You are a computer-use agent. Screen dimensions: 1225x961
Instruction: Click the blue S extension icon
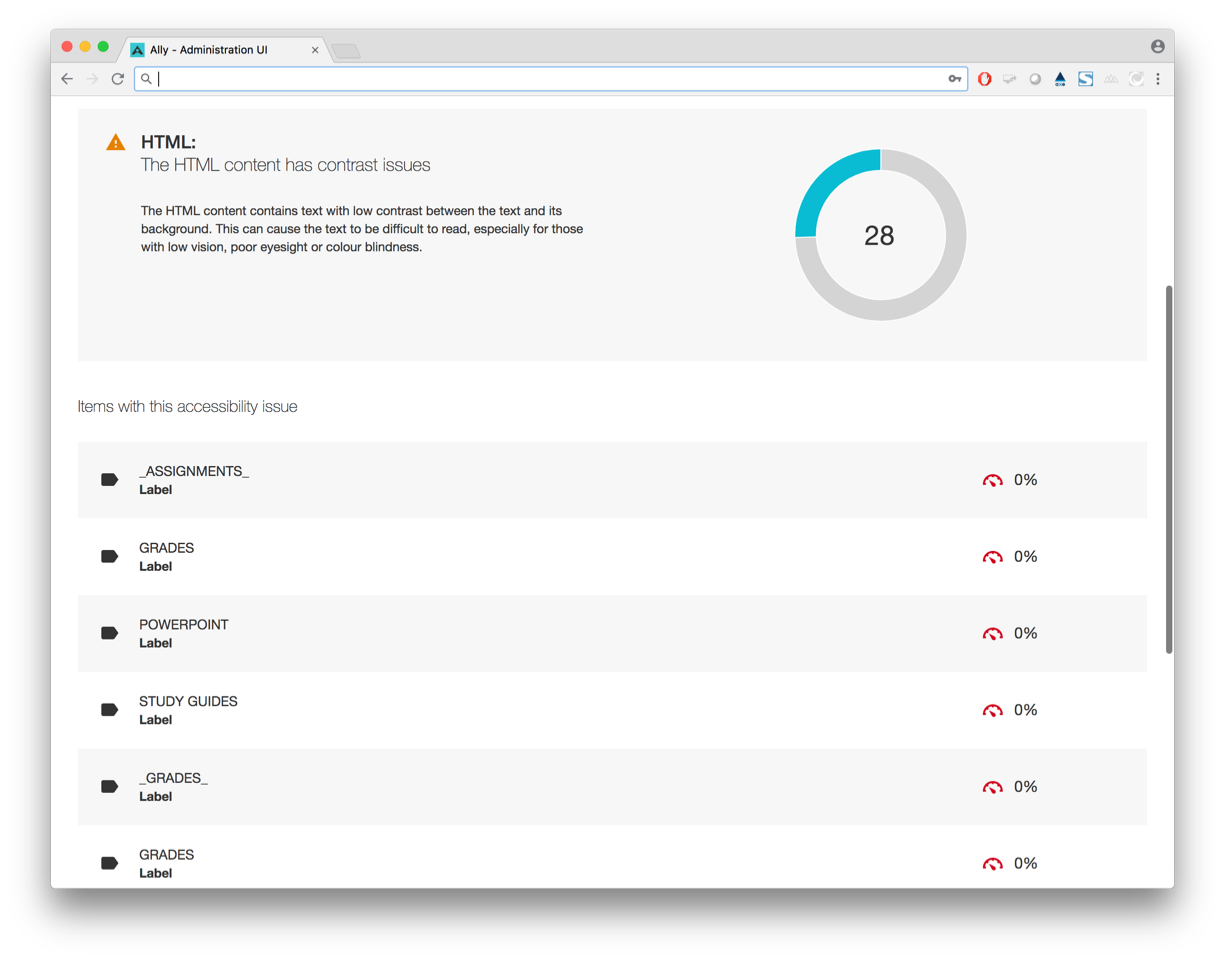(1085, 79)
